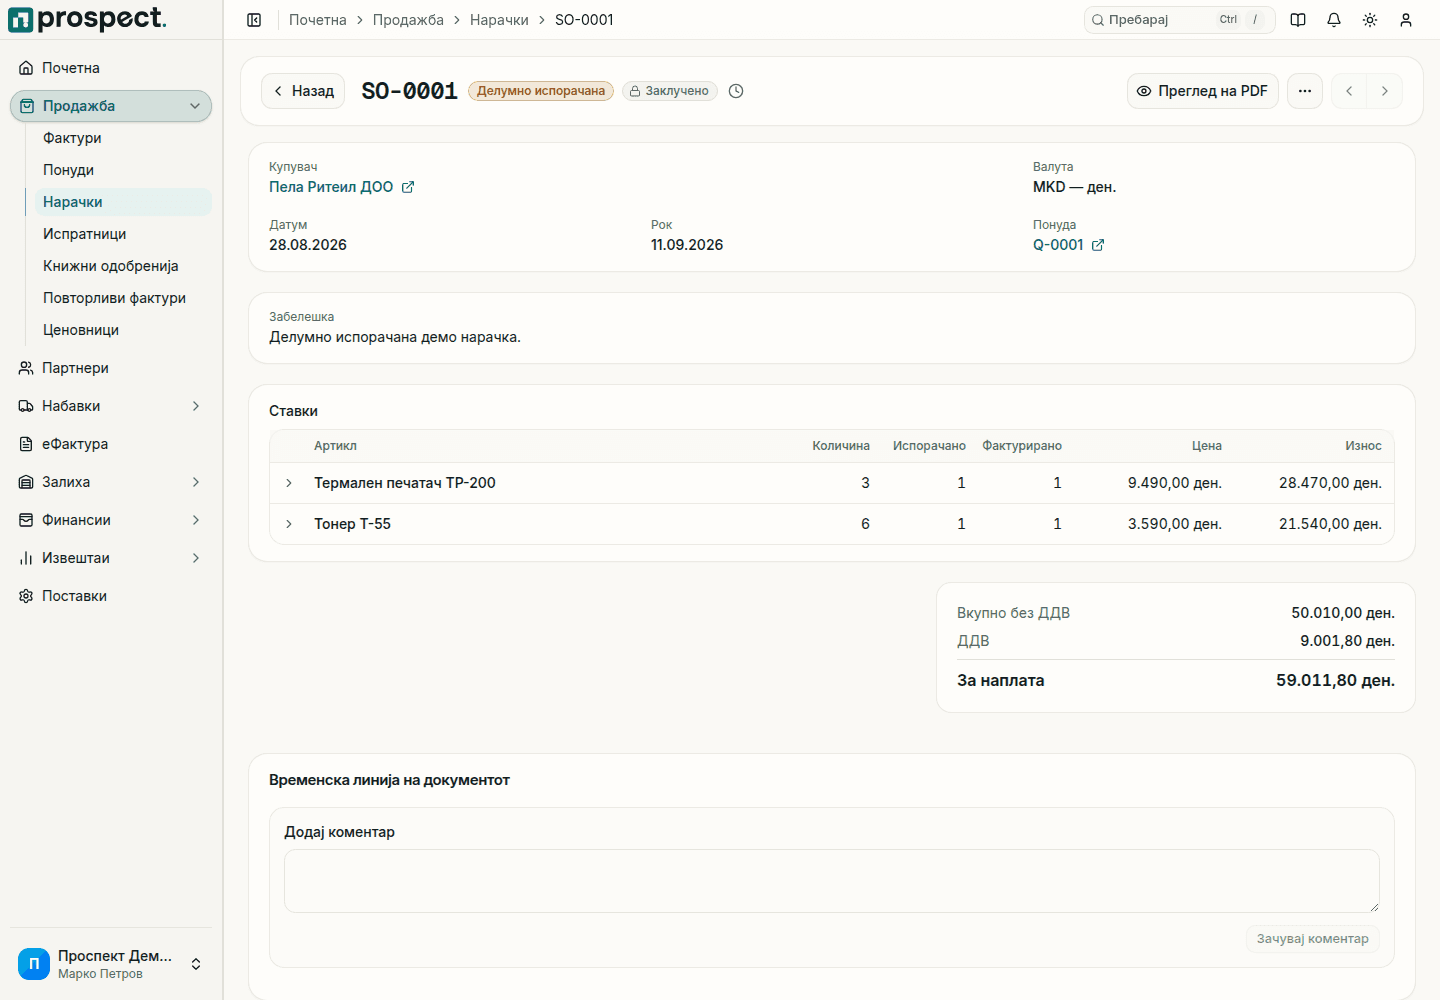The width and height of the screenshot is (1440, 1000).
Task: Toggle the sidebar collapse icon
Action: coord(254,20)
